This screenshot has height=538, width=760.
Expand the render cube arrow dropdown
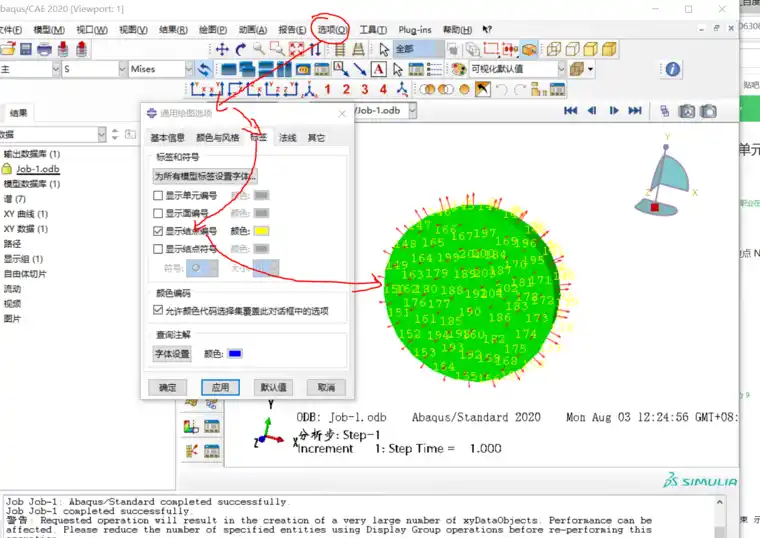click(590, 69)
